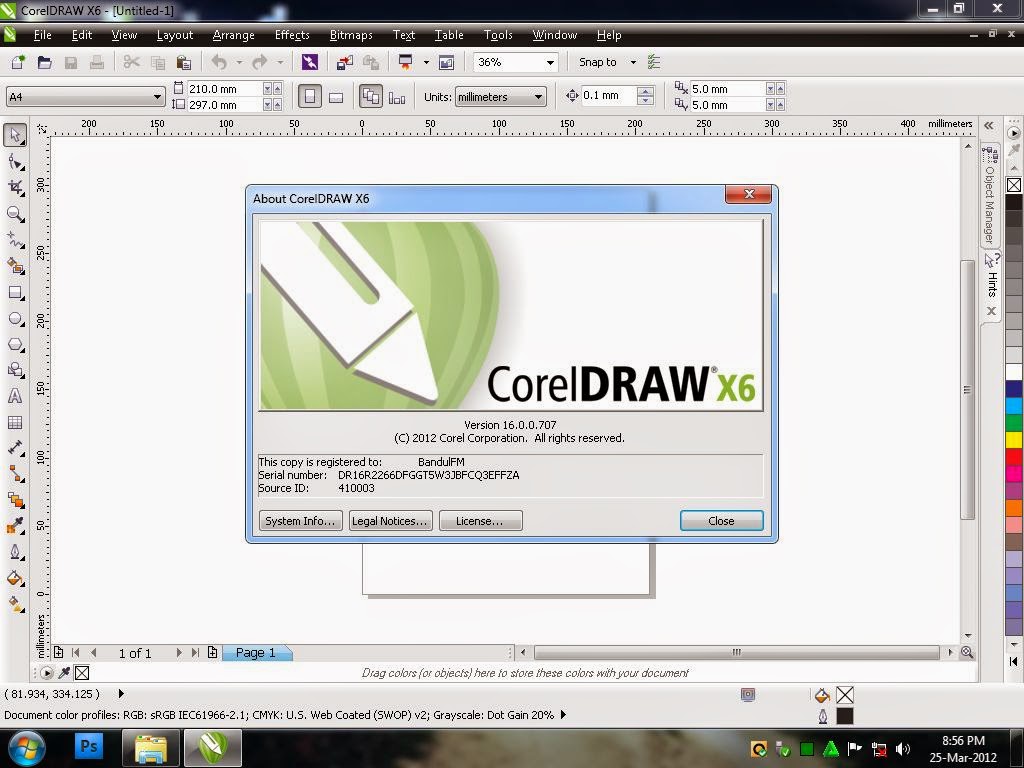Click the Print icon
Screen dimensions: 1024x768
(97, 62)
